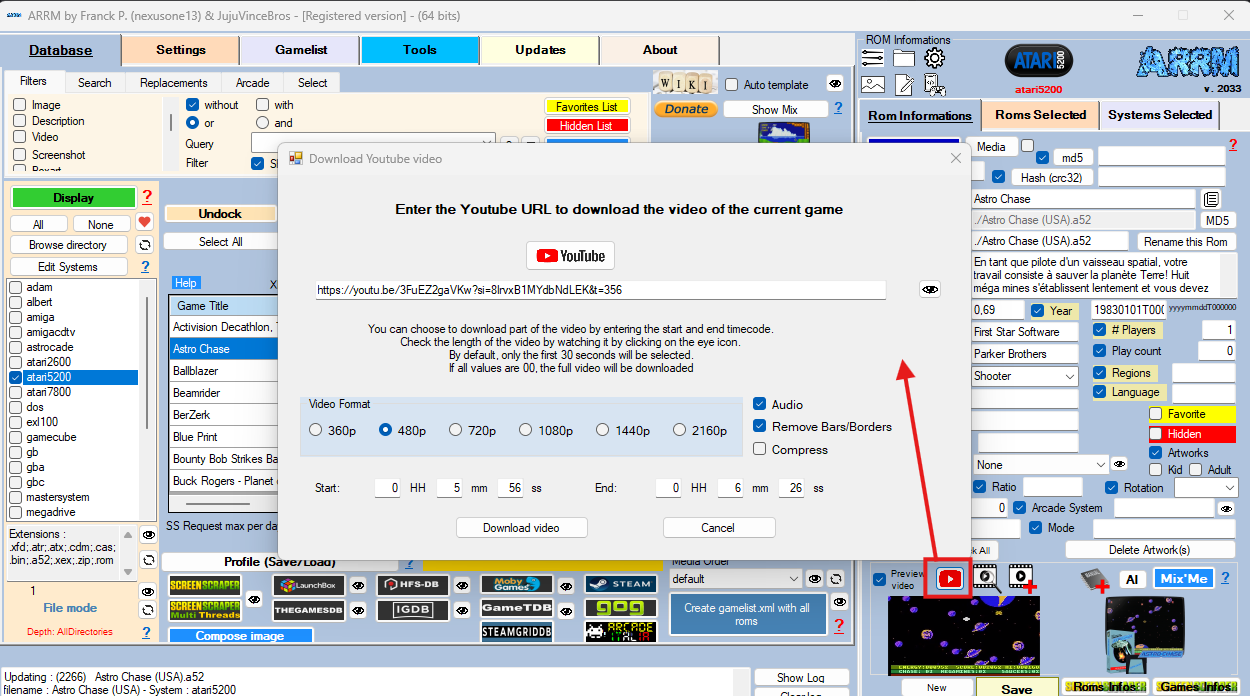Select the 720p video format
The image size is (1250, 696).
(x=456, y=431)
